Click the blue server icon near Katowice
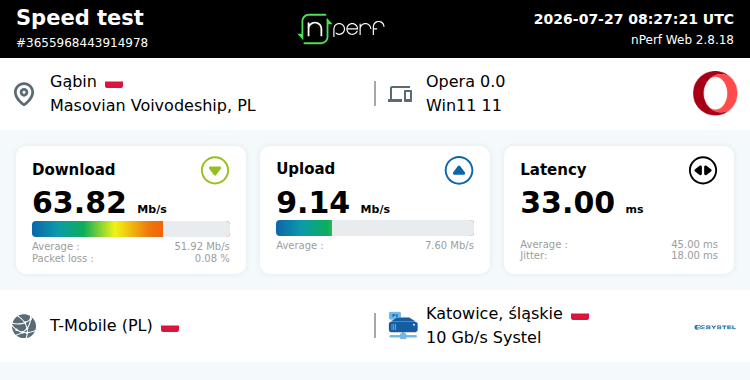The width and height of the screenshot is (750, 380). (x=403, y=325)
